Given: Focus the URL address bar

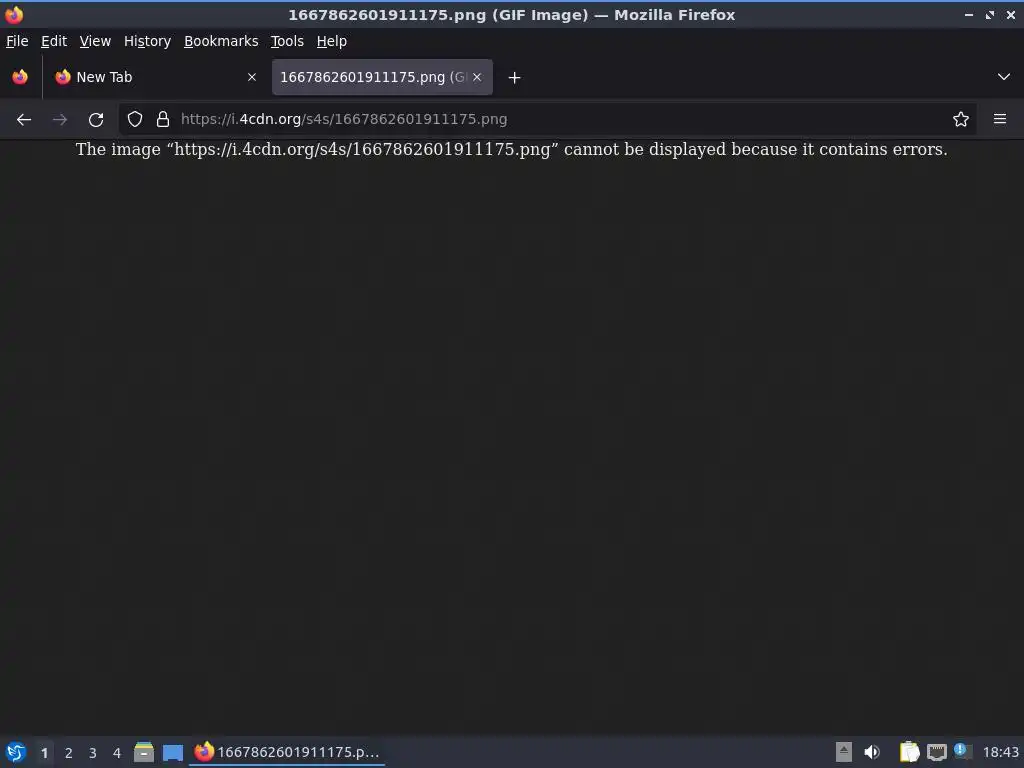Looking at the screenshot, I should pos(547,119).
